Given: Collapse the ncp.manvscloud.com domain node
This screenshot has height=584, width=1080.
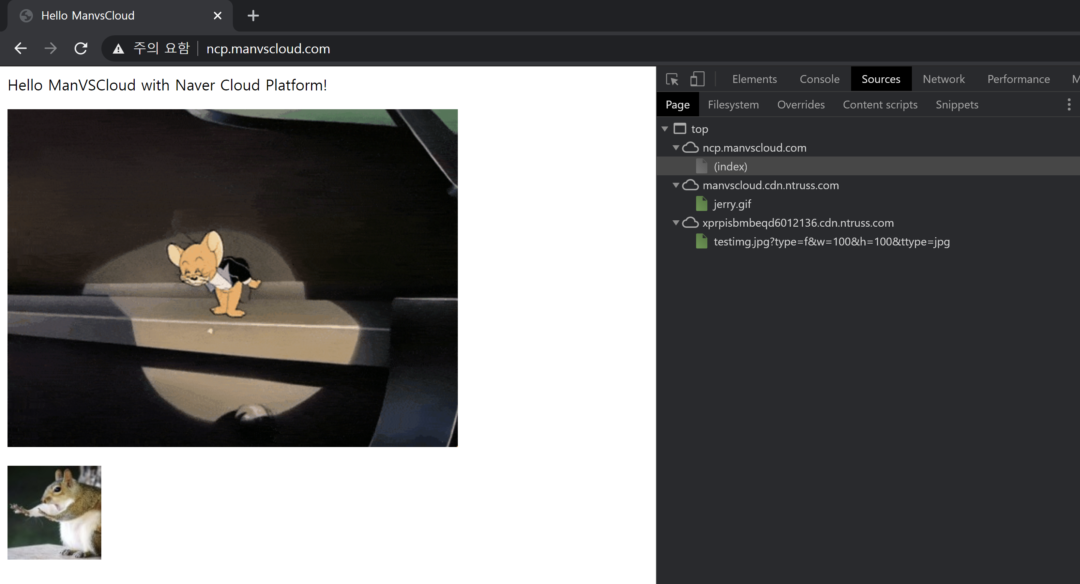Looking at the screenshot, I should tap(676, 148).
